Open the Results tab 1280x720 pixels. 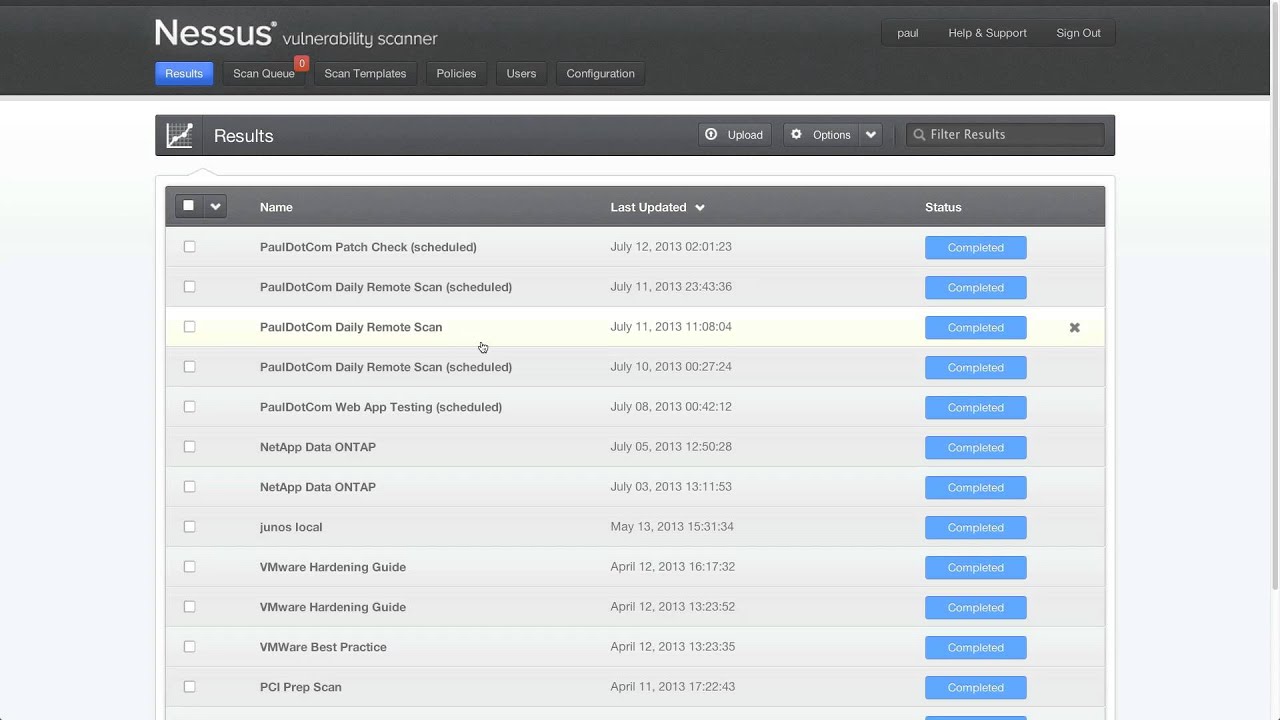[x=184, y=73]
